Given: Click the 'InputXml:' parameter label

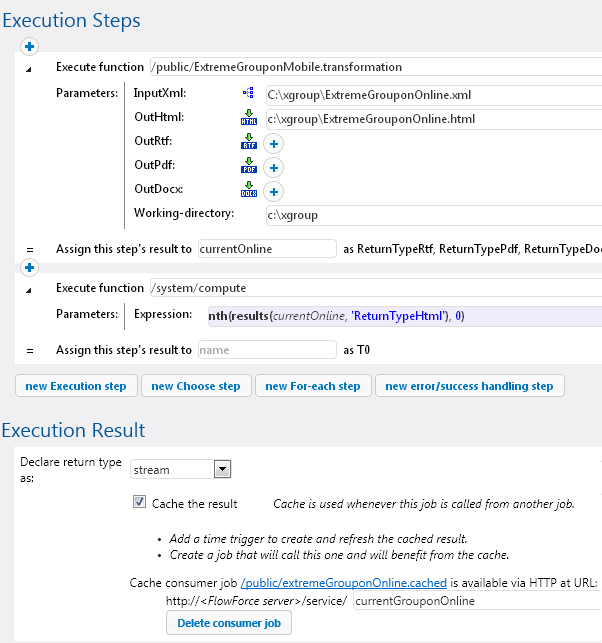Looking at the screenshot, I should pos(160,93).
